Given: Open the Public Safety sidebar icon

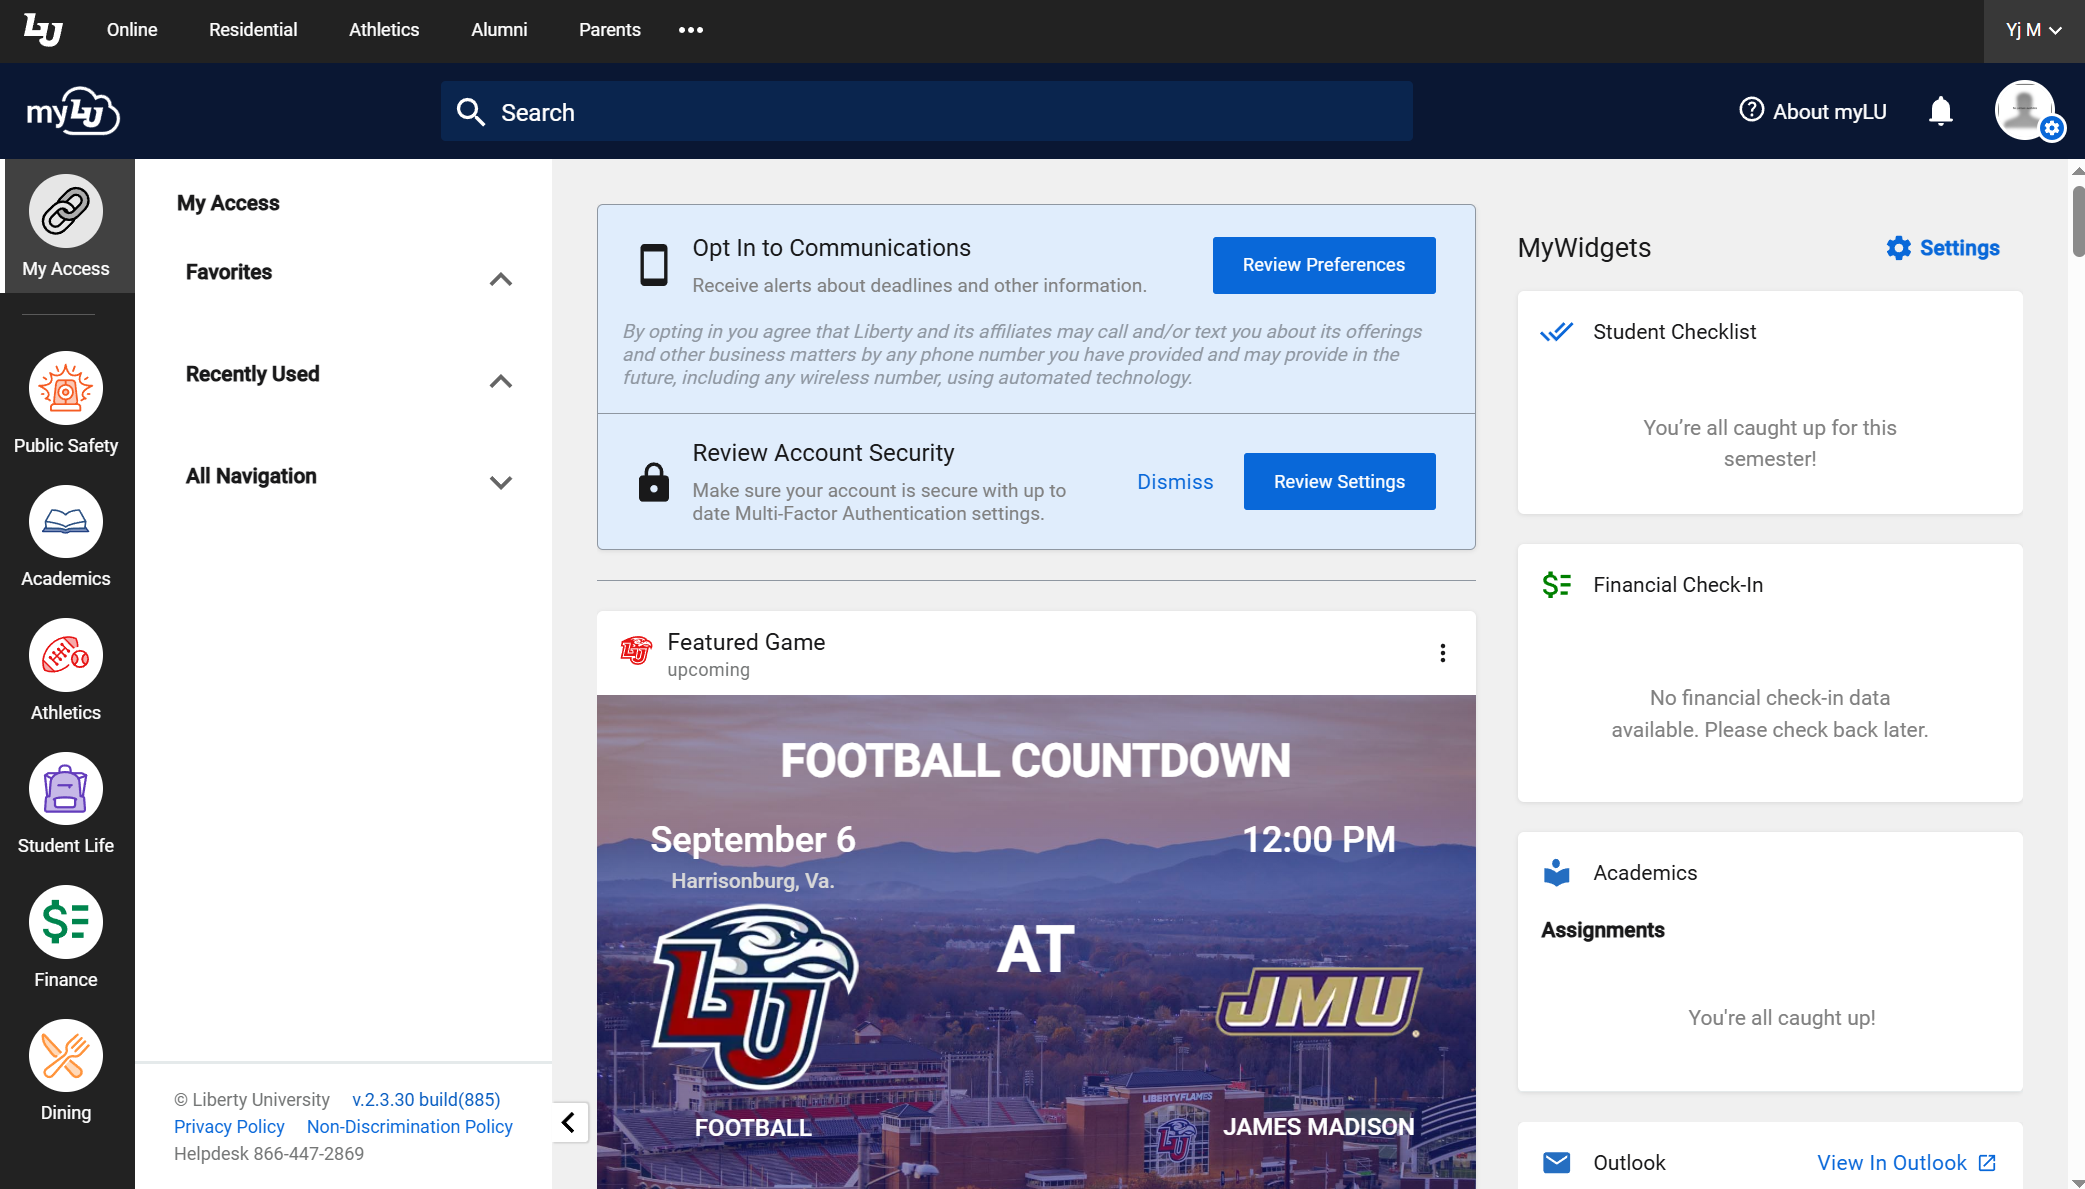Looking at the screenshot, I should point(66,388).
